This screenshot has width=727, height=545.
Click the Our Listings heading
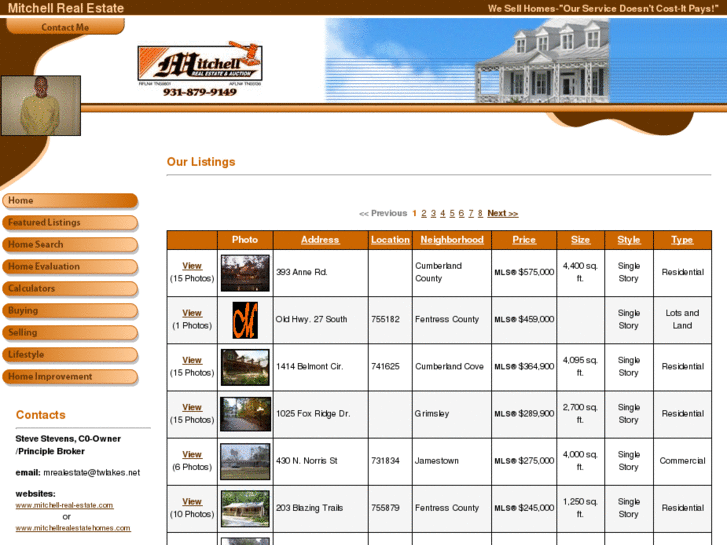point(201,162)
